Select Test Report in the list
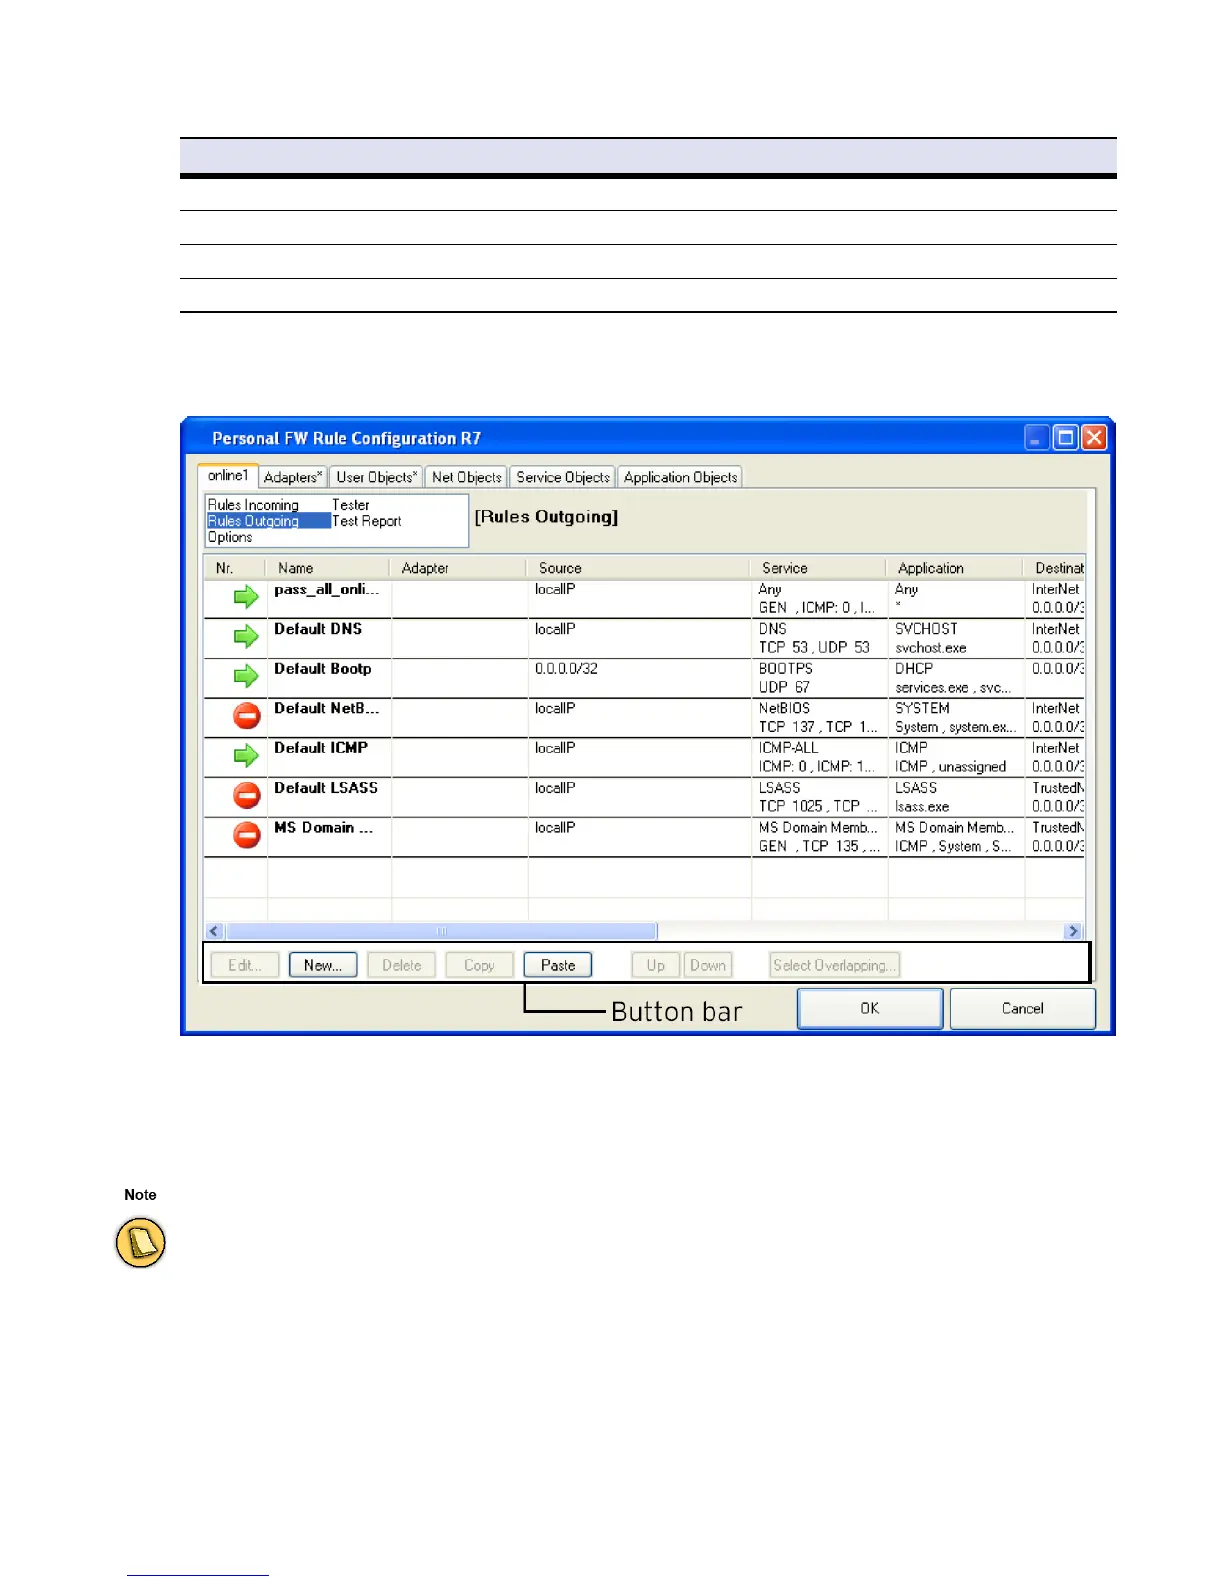 pyautogui.click(x=367, y=521)
